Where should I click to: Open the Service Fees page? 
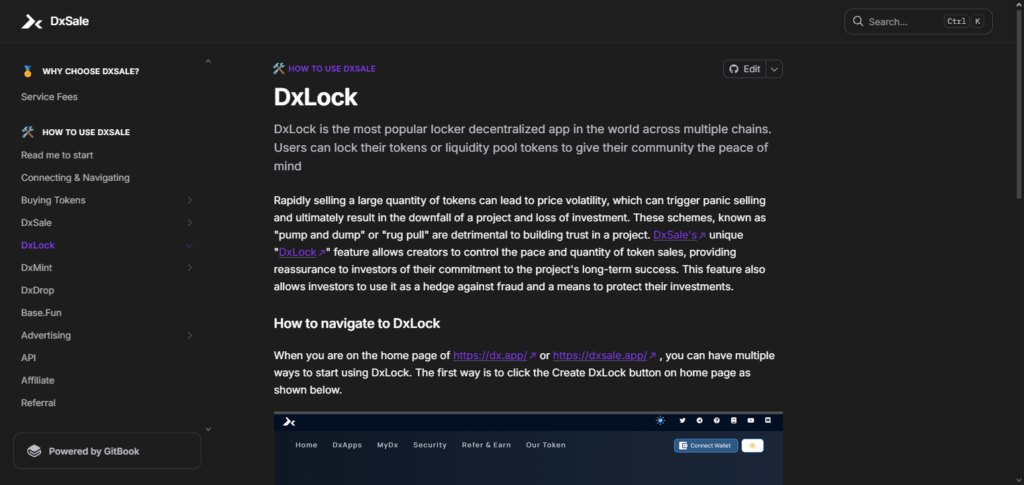pyautogui.click(x=49, y=97)
